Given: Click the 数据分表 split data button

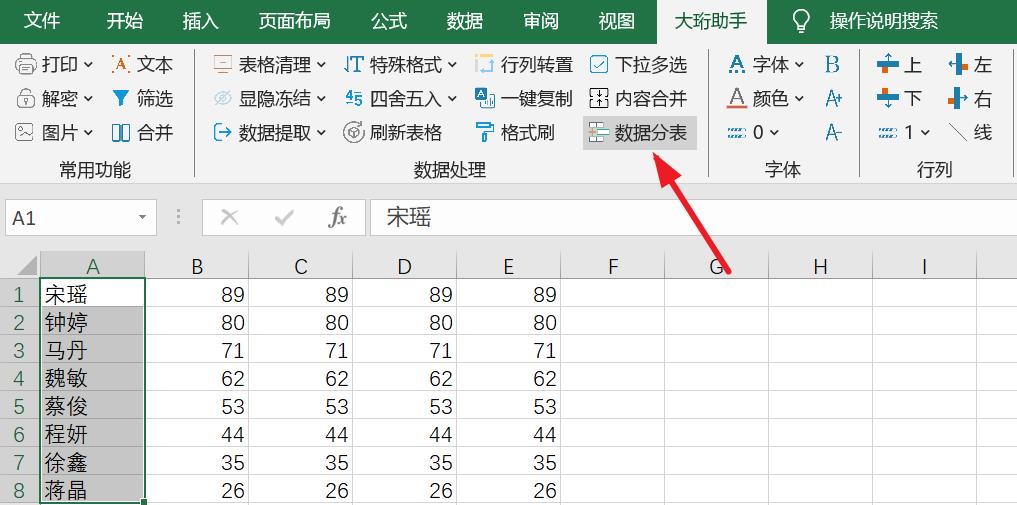Looking at the screenshot, I should 640,133.
